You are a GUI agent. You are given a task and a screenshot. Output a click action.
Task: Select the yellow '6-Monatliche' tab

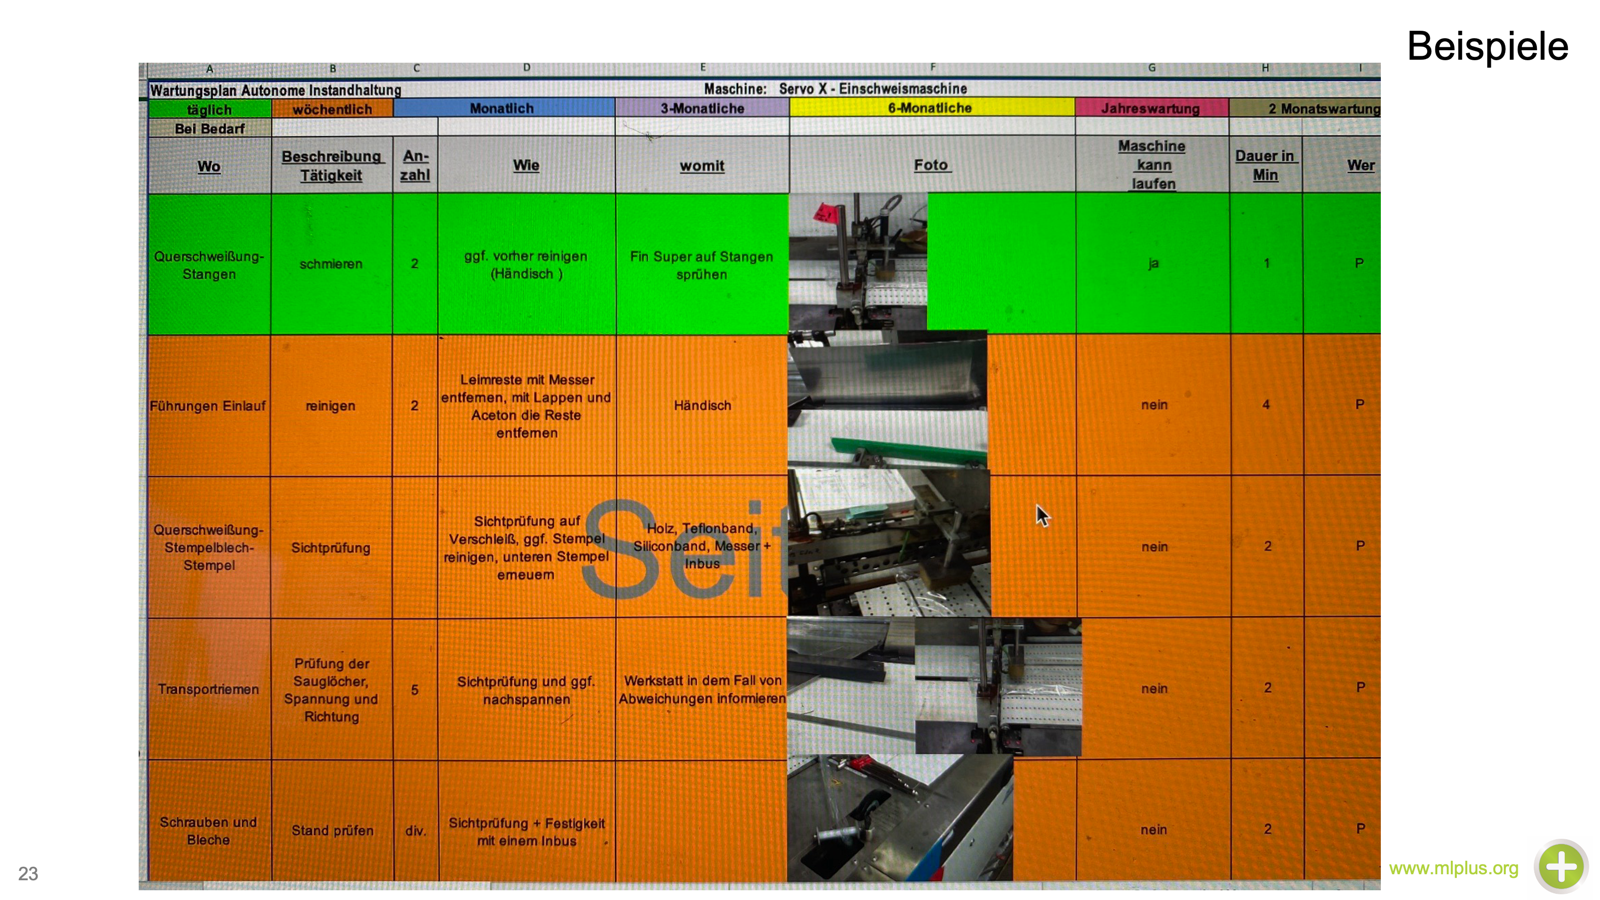point(931,107)
